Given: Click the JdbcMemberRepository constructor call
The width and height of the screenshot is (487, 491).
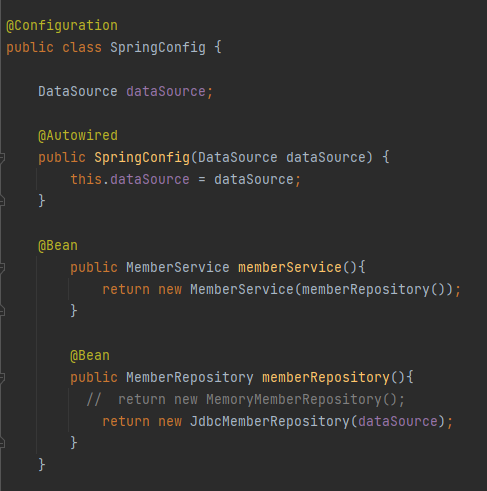Looking at the screenshot, I should (x=270, y=422).
